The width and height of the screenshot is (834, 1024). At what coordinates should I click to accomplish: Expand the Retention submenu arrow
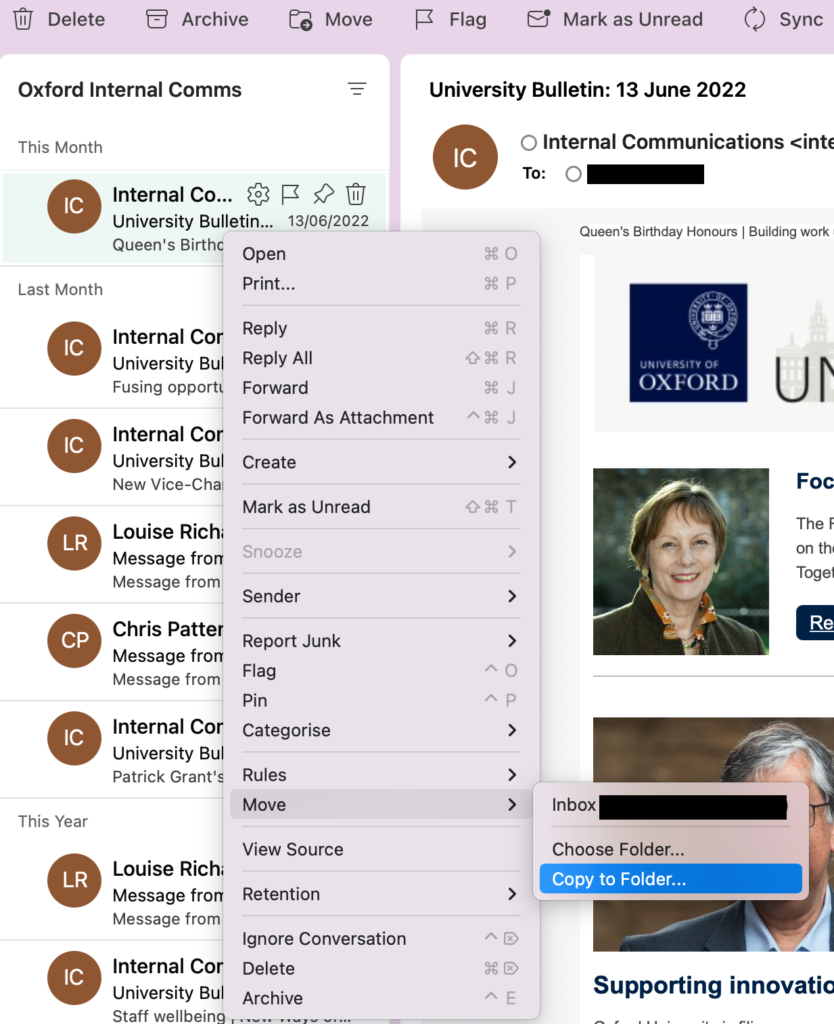coord(511,894)
